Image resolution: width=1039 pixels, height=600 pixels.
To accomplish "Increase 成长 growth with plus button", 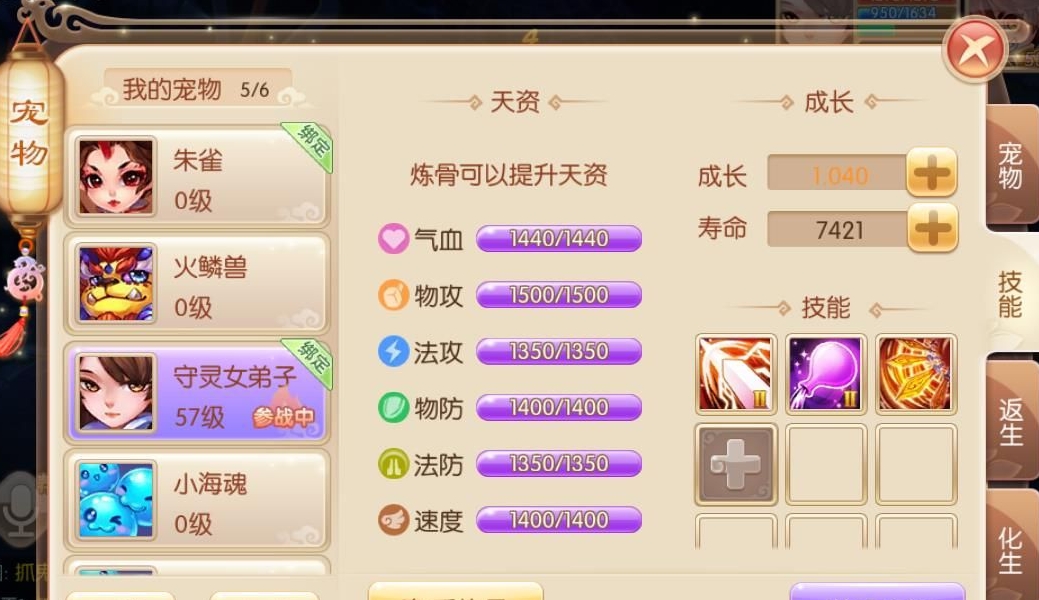I will [932, 172].
